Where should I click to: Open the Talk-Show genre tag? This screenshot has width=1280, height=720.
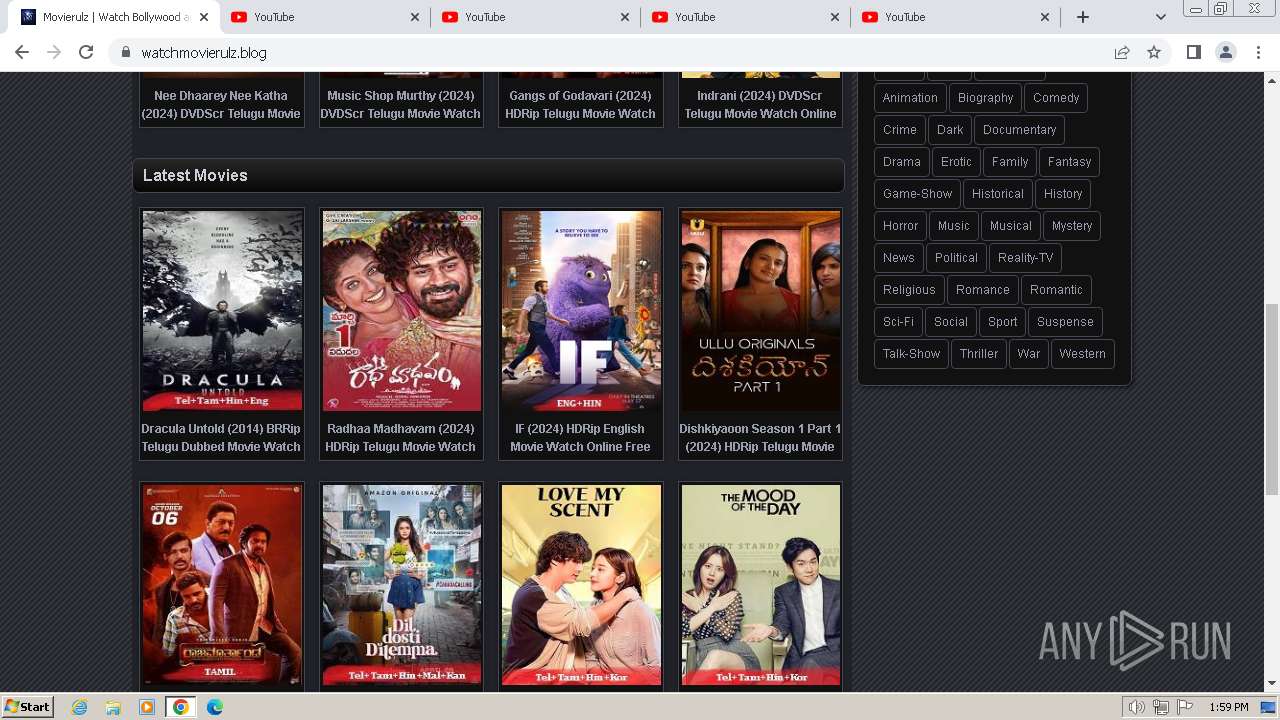click(911, 354)
